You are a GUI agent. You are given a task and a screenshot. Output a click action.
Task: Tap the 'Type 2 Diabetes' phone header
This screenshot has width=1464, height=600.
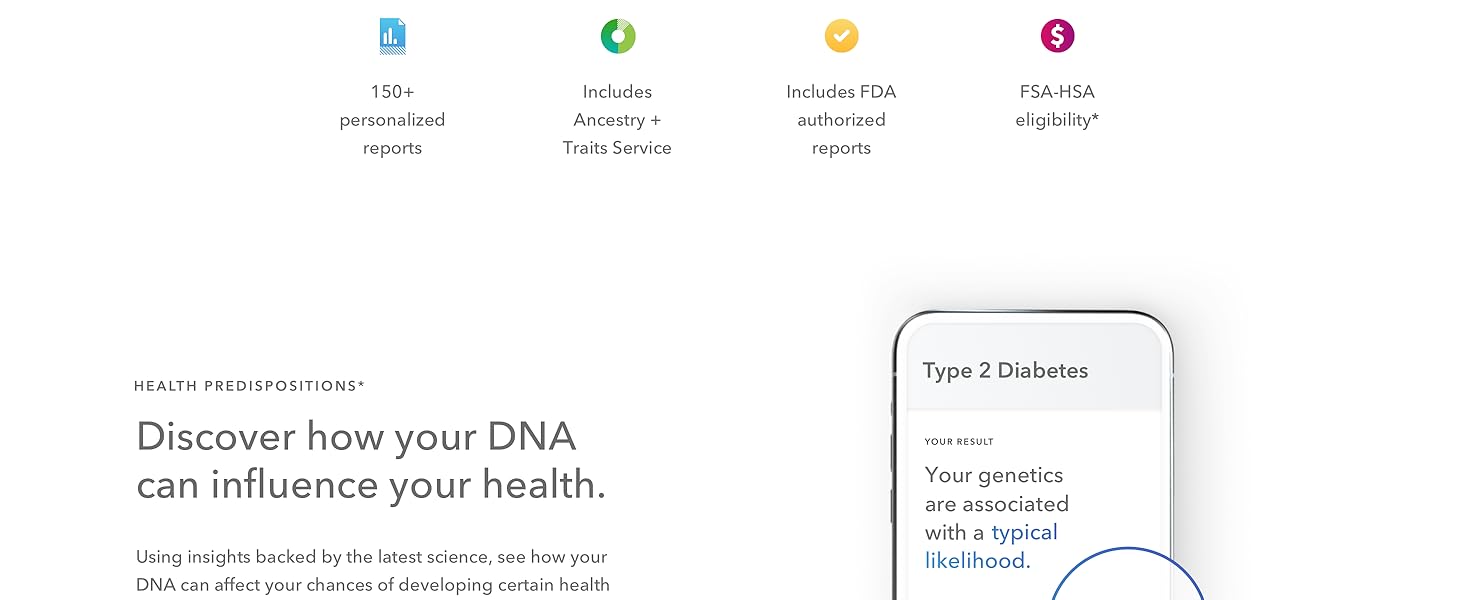point(1005,371)
